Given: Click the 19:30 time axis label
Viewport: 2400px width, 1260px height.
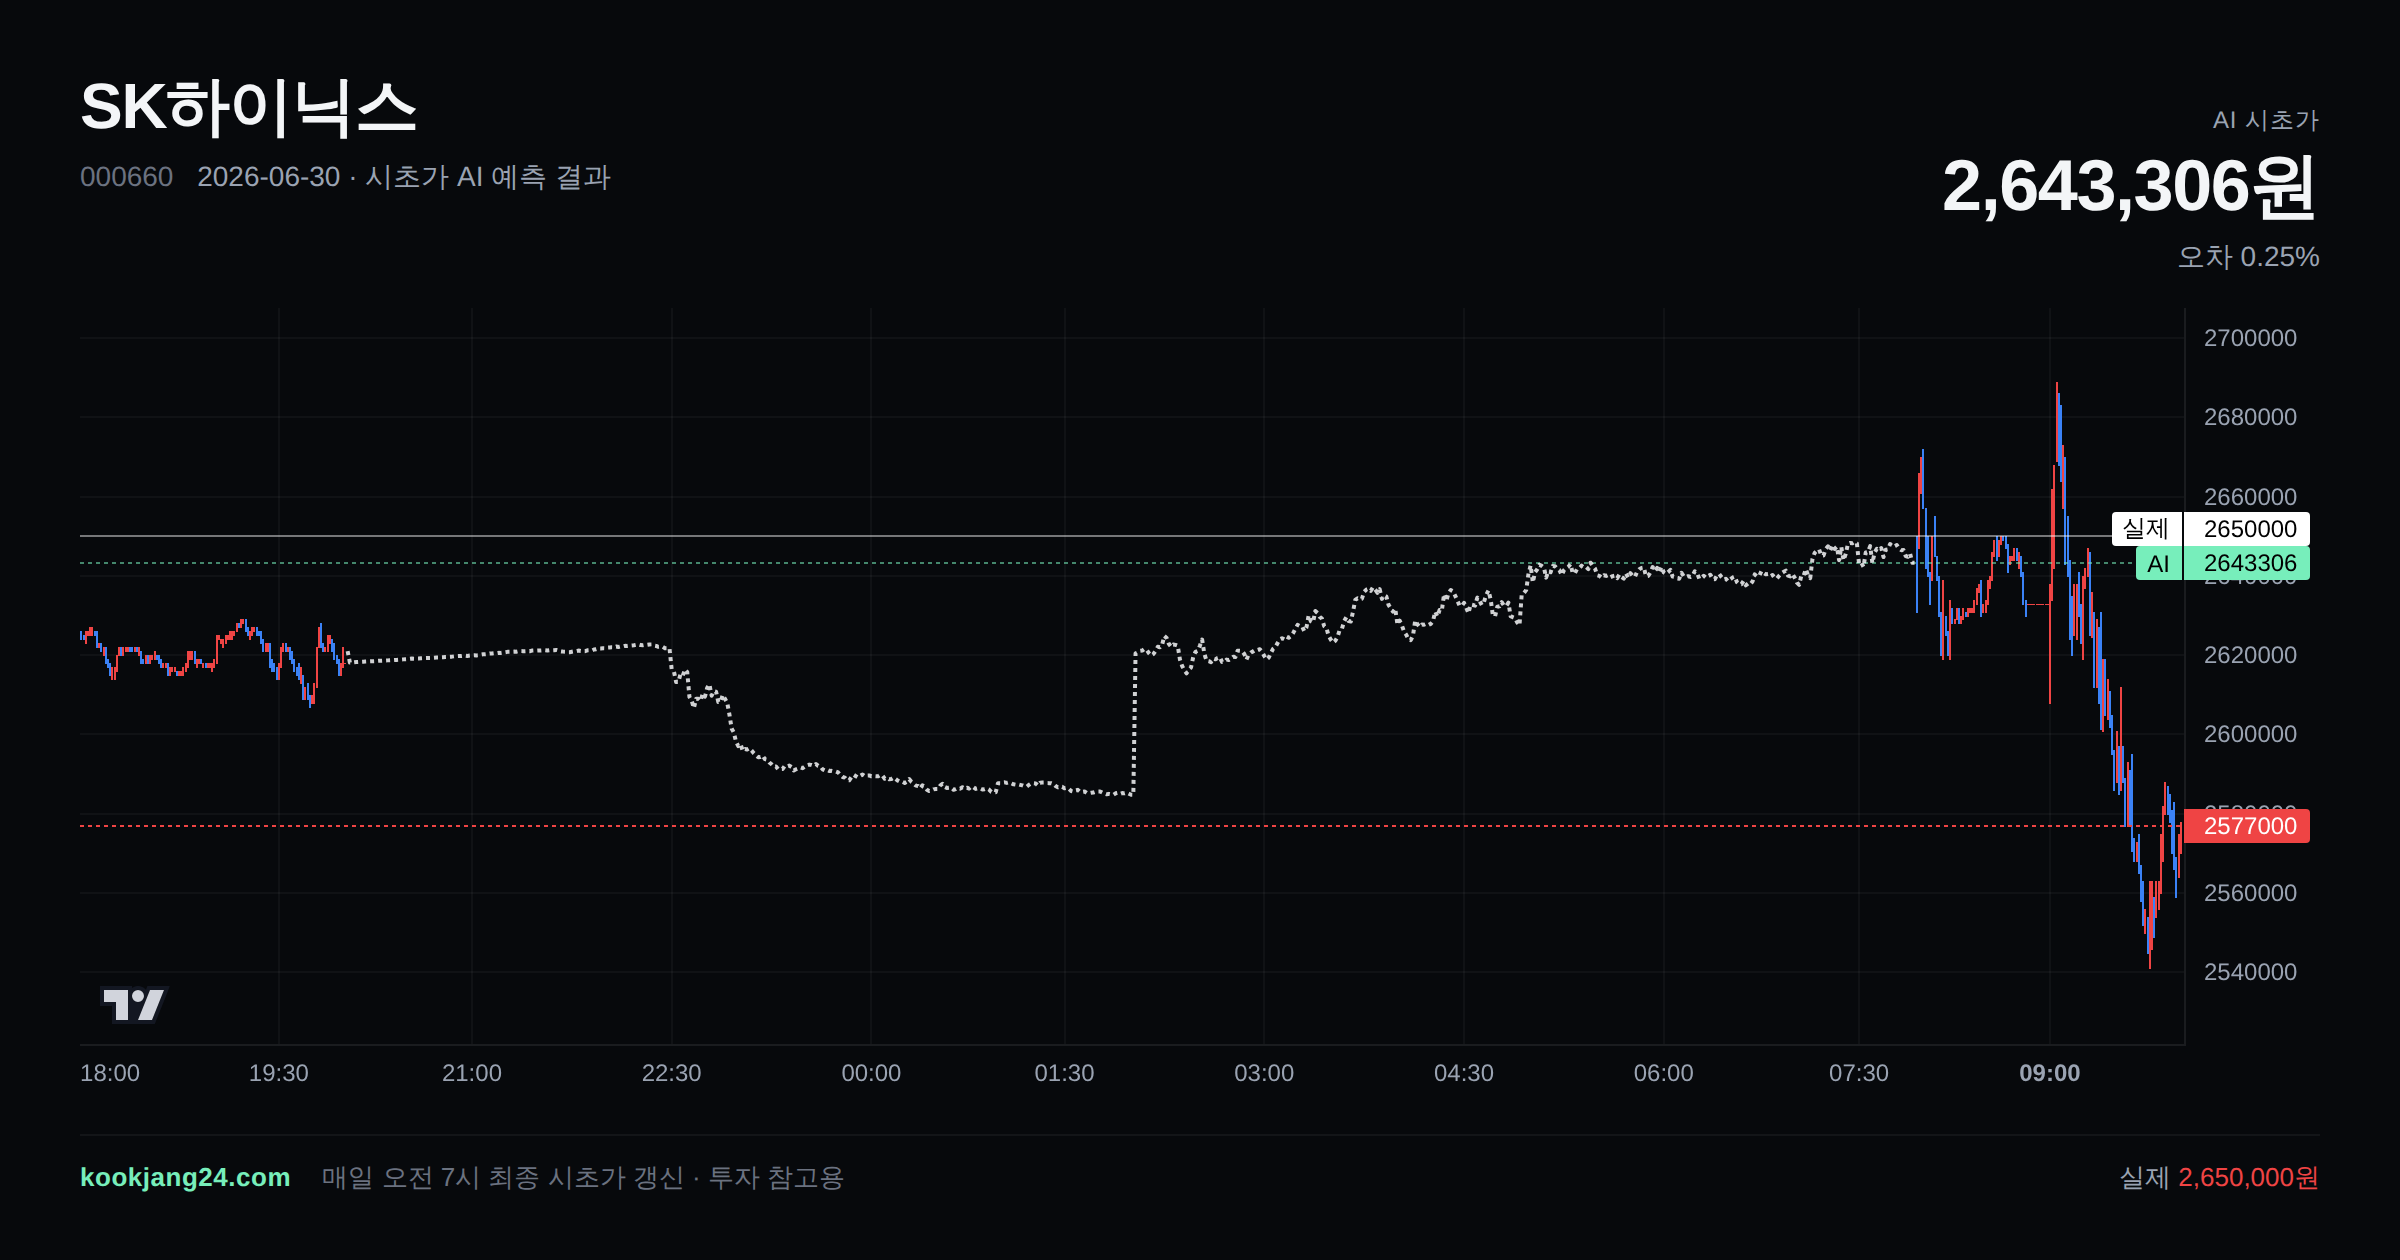Looking at the screenshot, I should point(278,1073).
